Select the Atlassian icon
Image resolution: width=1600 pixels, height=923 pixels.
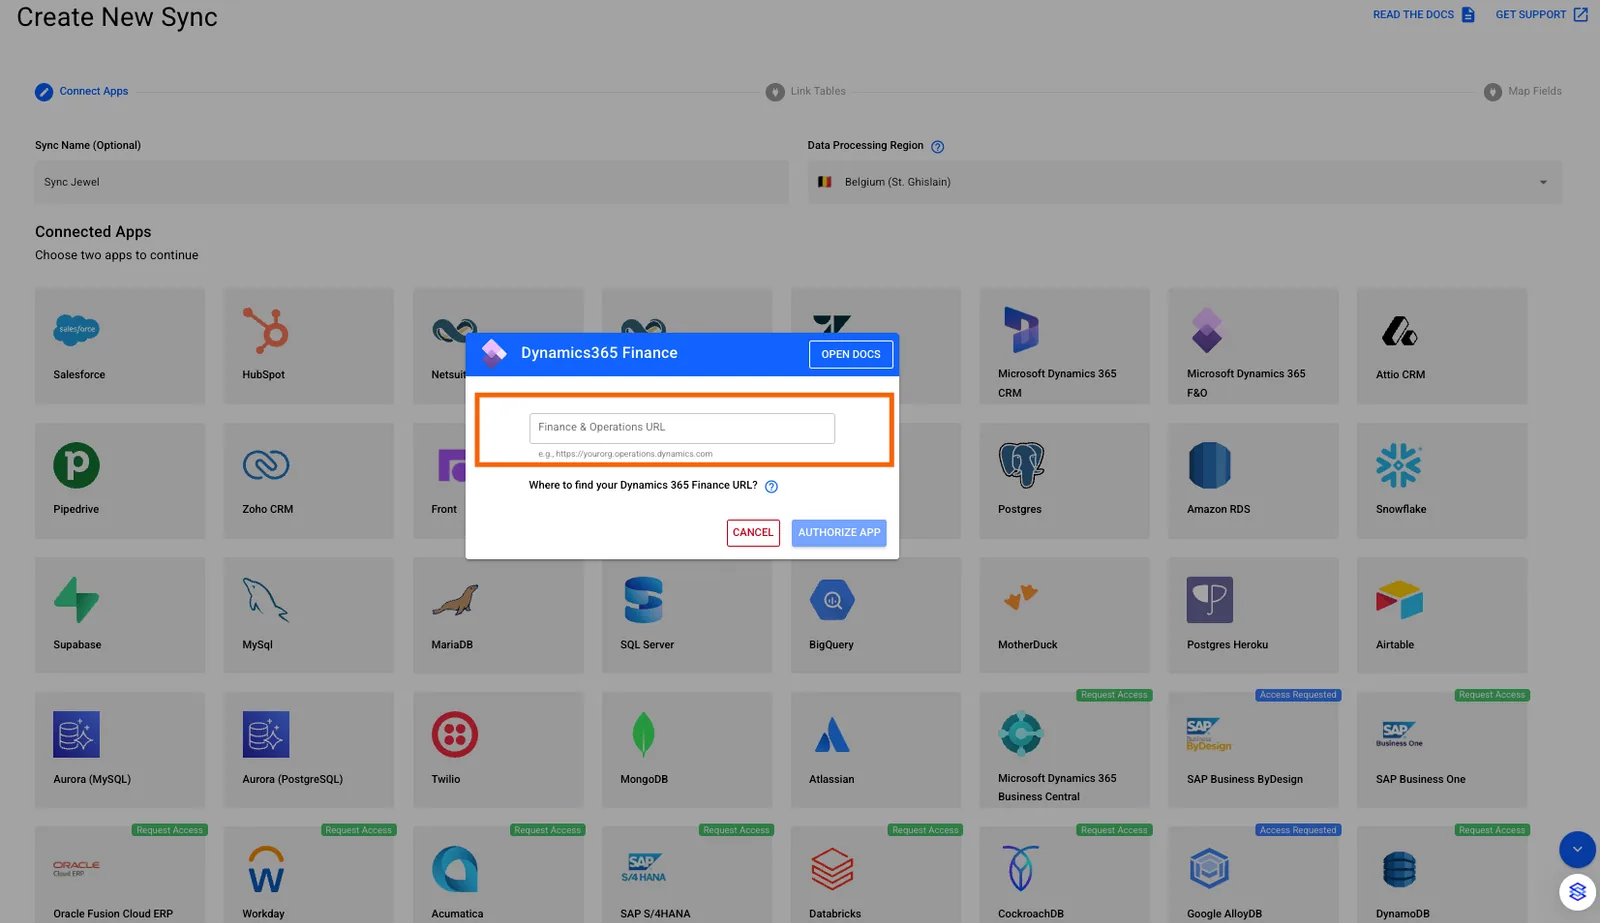coord(832,735)
